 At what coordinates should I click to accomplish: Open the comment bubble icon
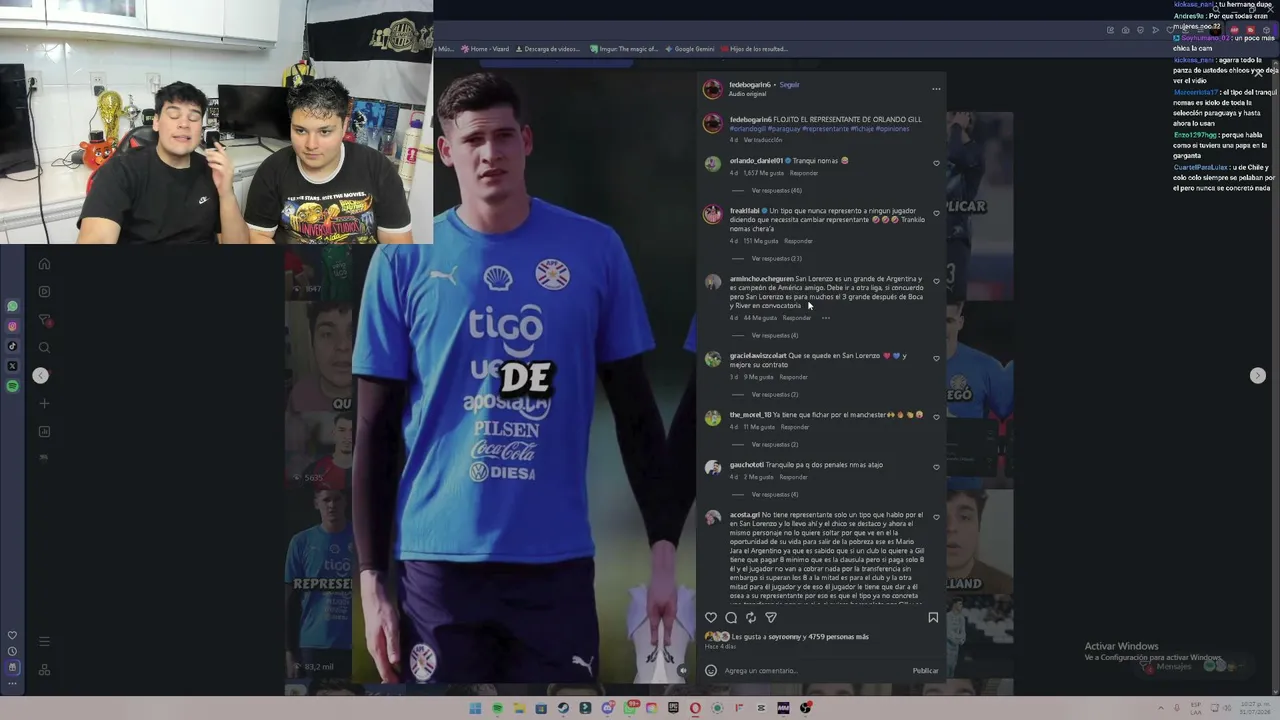(x=731, y=618)
